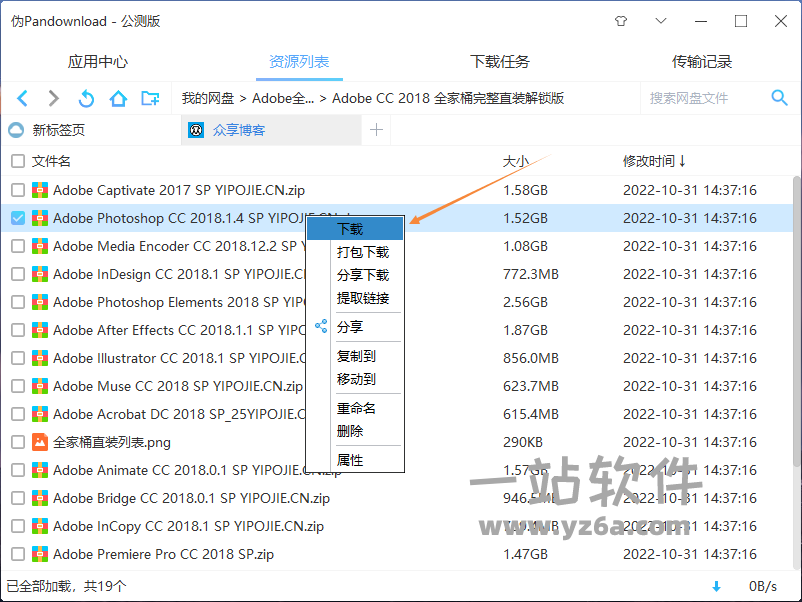Click the zip icon of Adobe Media Encoder
Screen dimensions: 802x602
click(x=40, y=246)
